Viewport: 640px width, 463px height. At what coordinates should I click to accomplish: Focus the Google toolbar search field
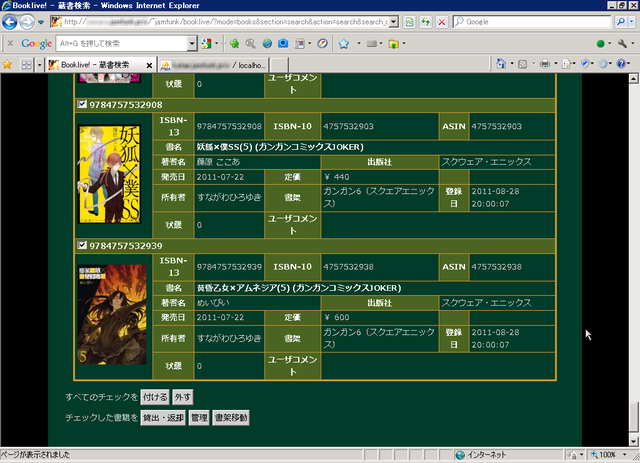click(122, 43)
